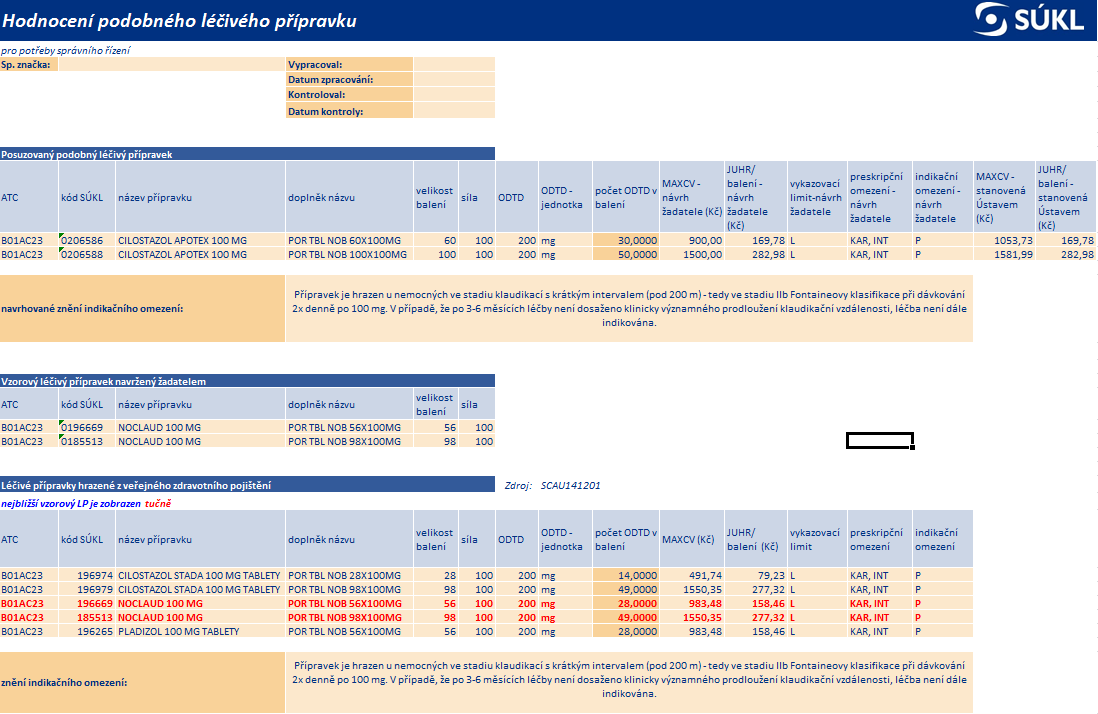Select the ODTD count cell 30,0000
The width and height of the screenshot is (1098, 714).
tap(626, 240)
